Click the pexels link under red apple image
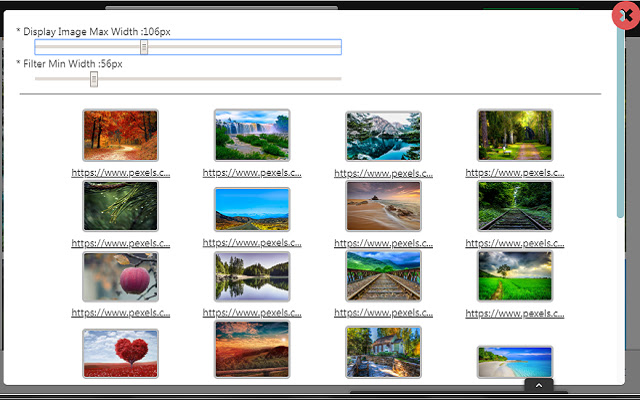 (120, 312)
